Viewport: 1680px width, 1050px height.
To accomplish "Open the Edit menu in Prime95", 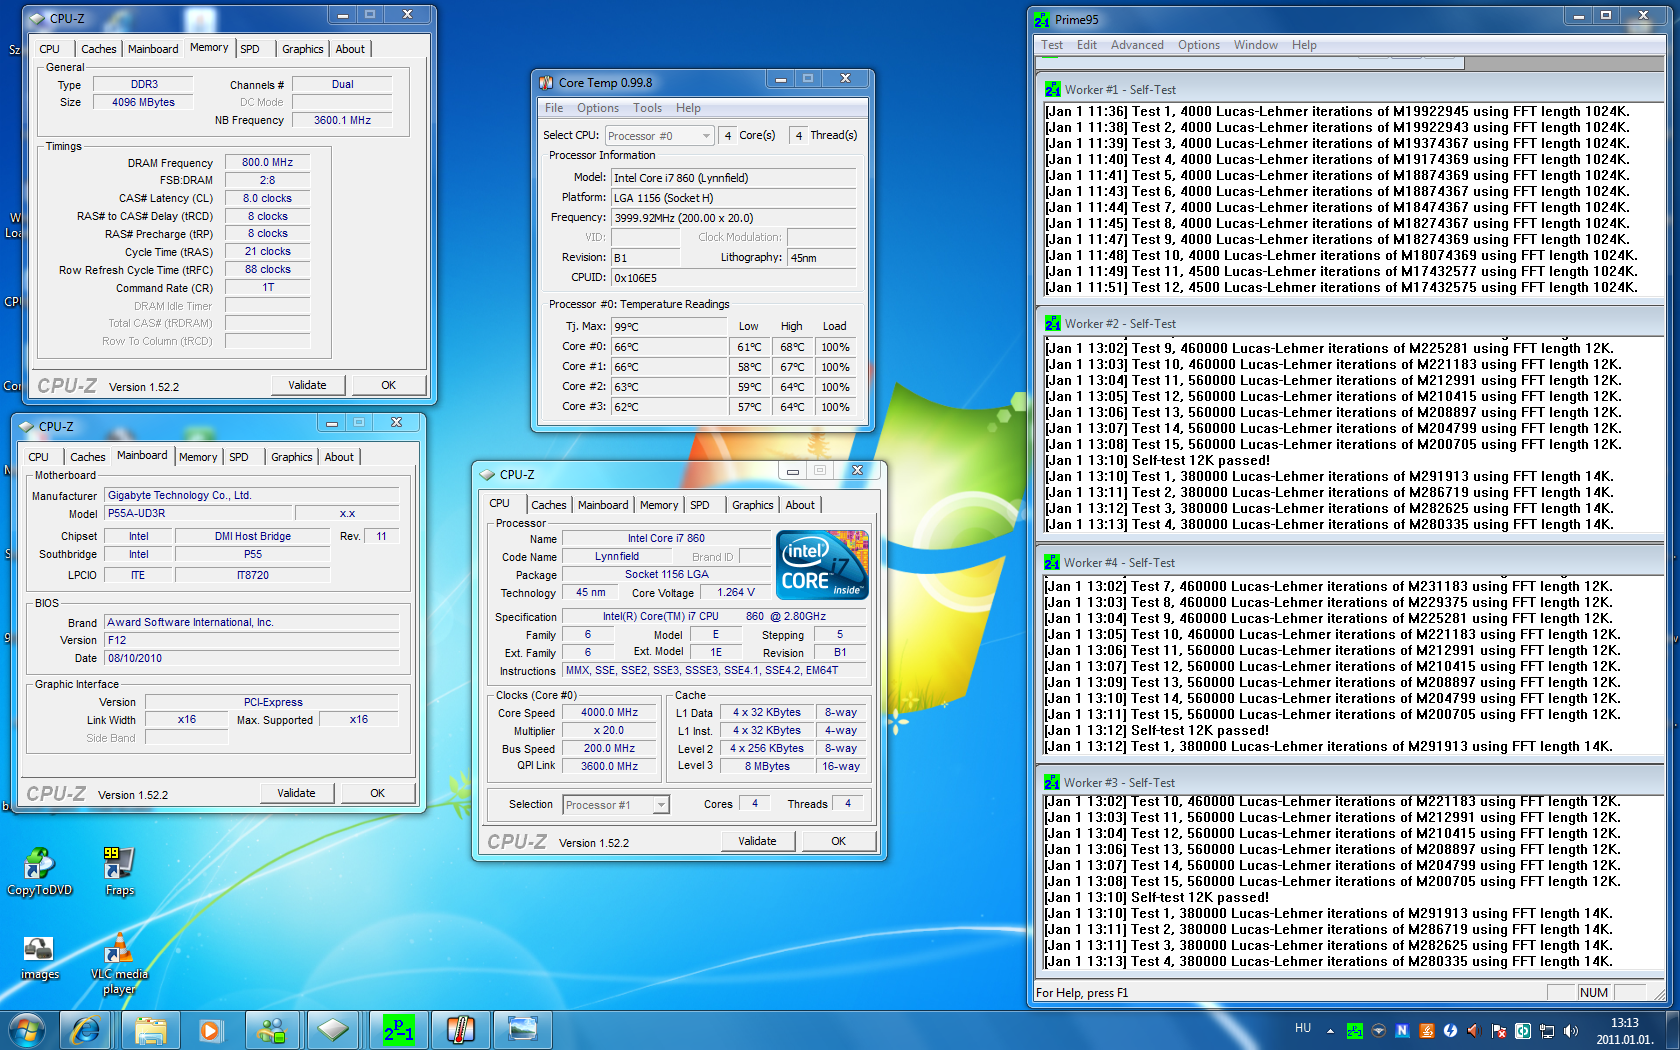I will pyautogui.click(x=1087, y=45).
